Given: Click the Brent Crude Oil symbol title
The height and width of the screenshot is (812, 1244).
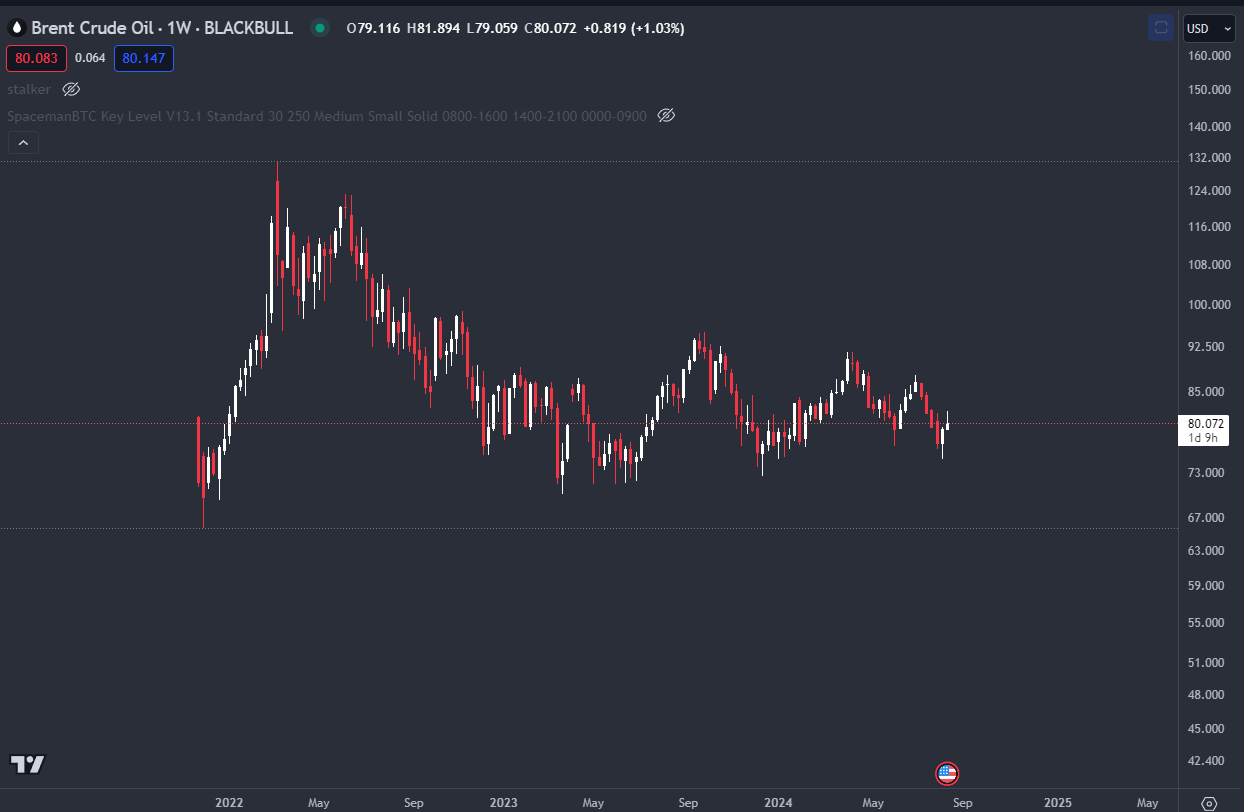Looking at the screenshot, I should (x=162, y=28).
